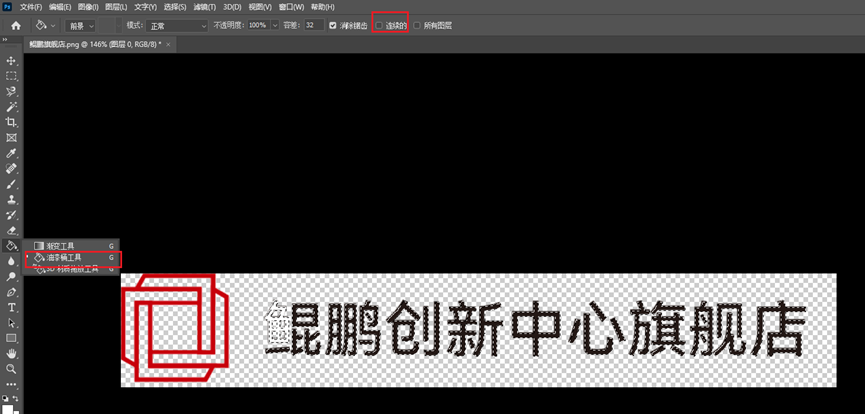865x414 pixels.
Task: Open the 视图(V) menu
Action: tap(260, 7)
